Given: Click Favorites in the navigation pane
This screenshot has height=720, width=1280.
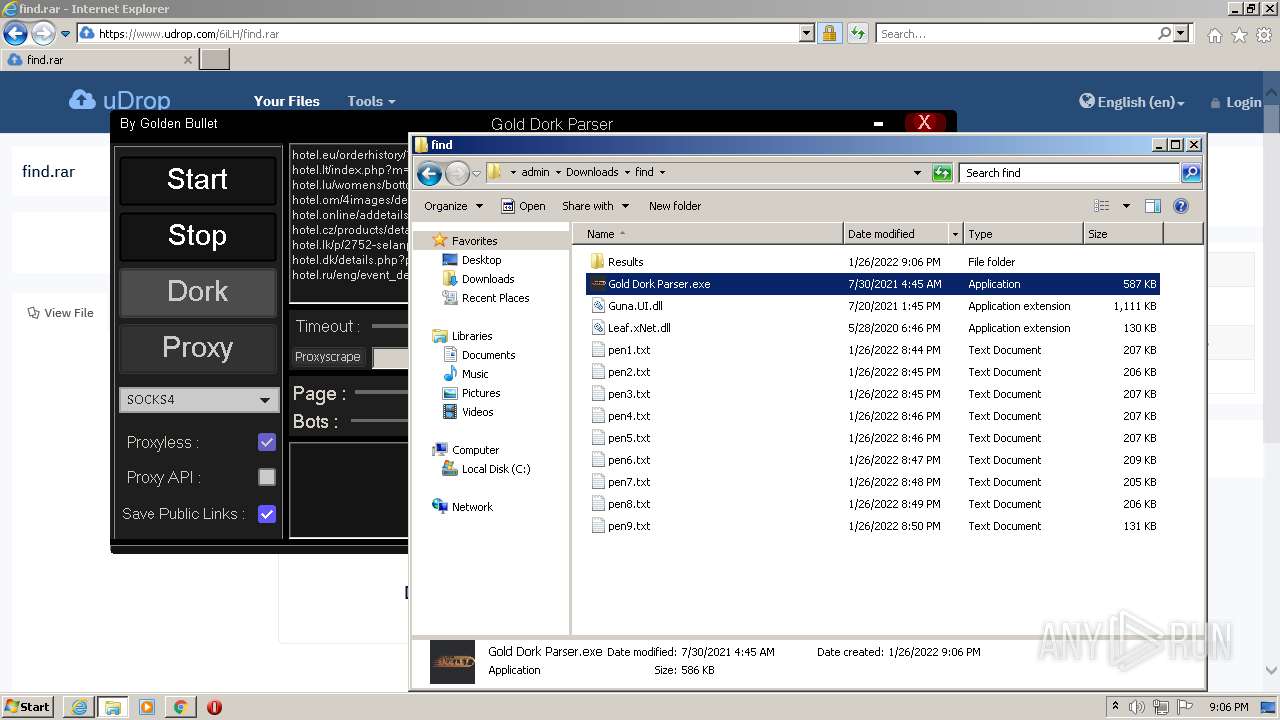Looking at the screenshot, I should [474, 241].
